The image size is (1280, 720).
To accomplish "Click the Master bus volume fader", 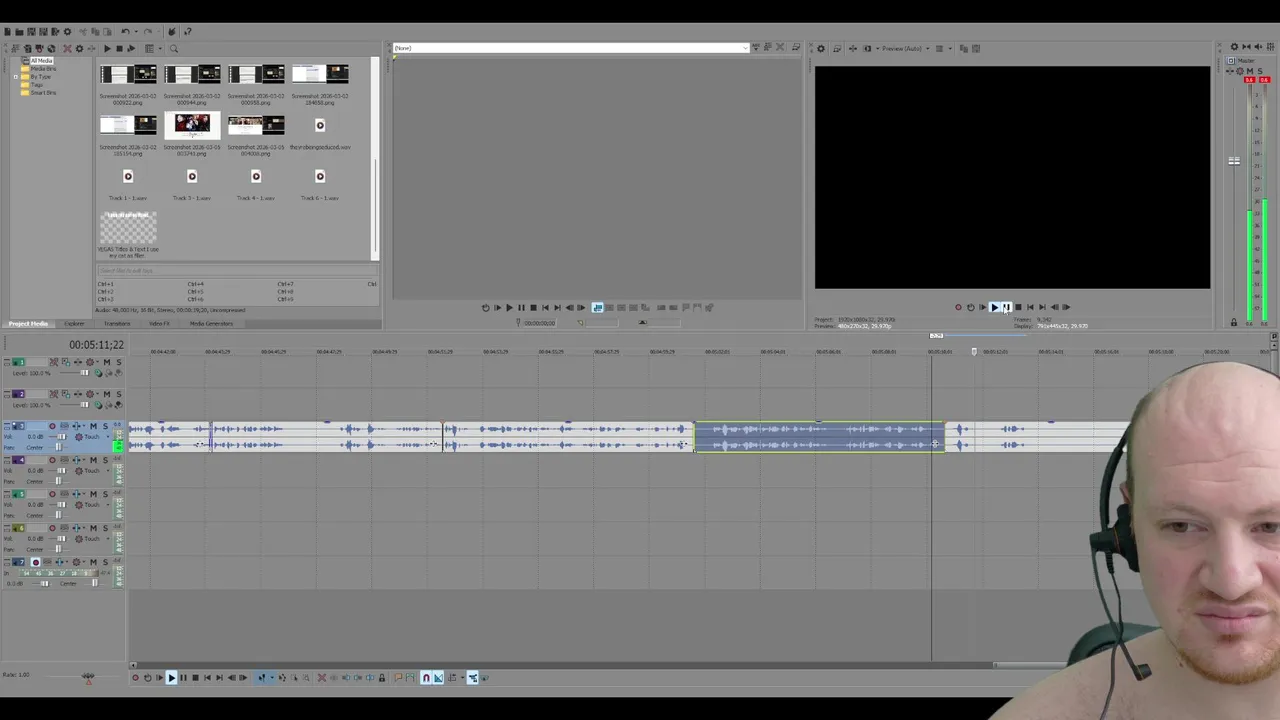I will click(x=1234, y=160).
